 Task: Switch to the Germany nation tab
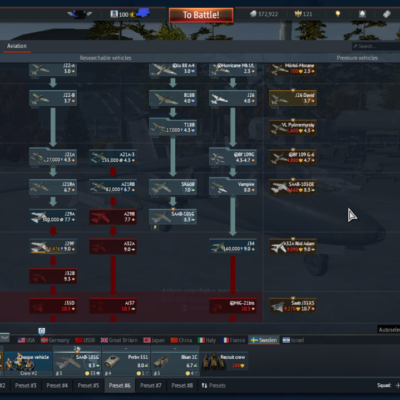point(55,340)
